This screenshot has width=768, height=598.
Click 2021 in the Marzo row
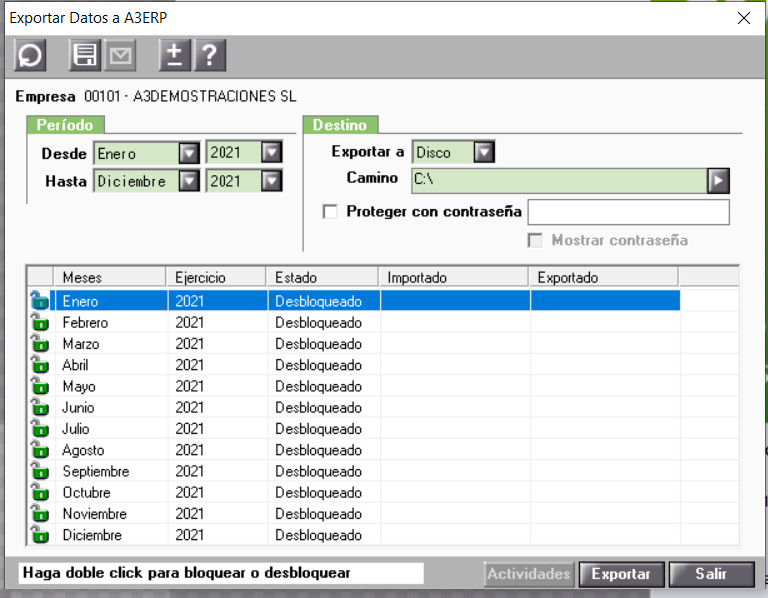pyautogui.click(x=190, y=344)
